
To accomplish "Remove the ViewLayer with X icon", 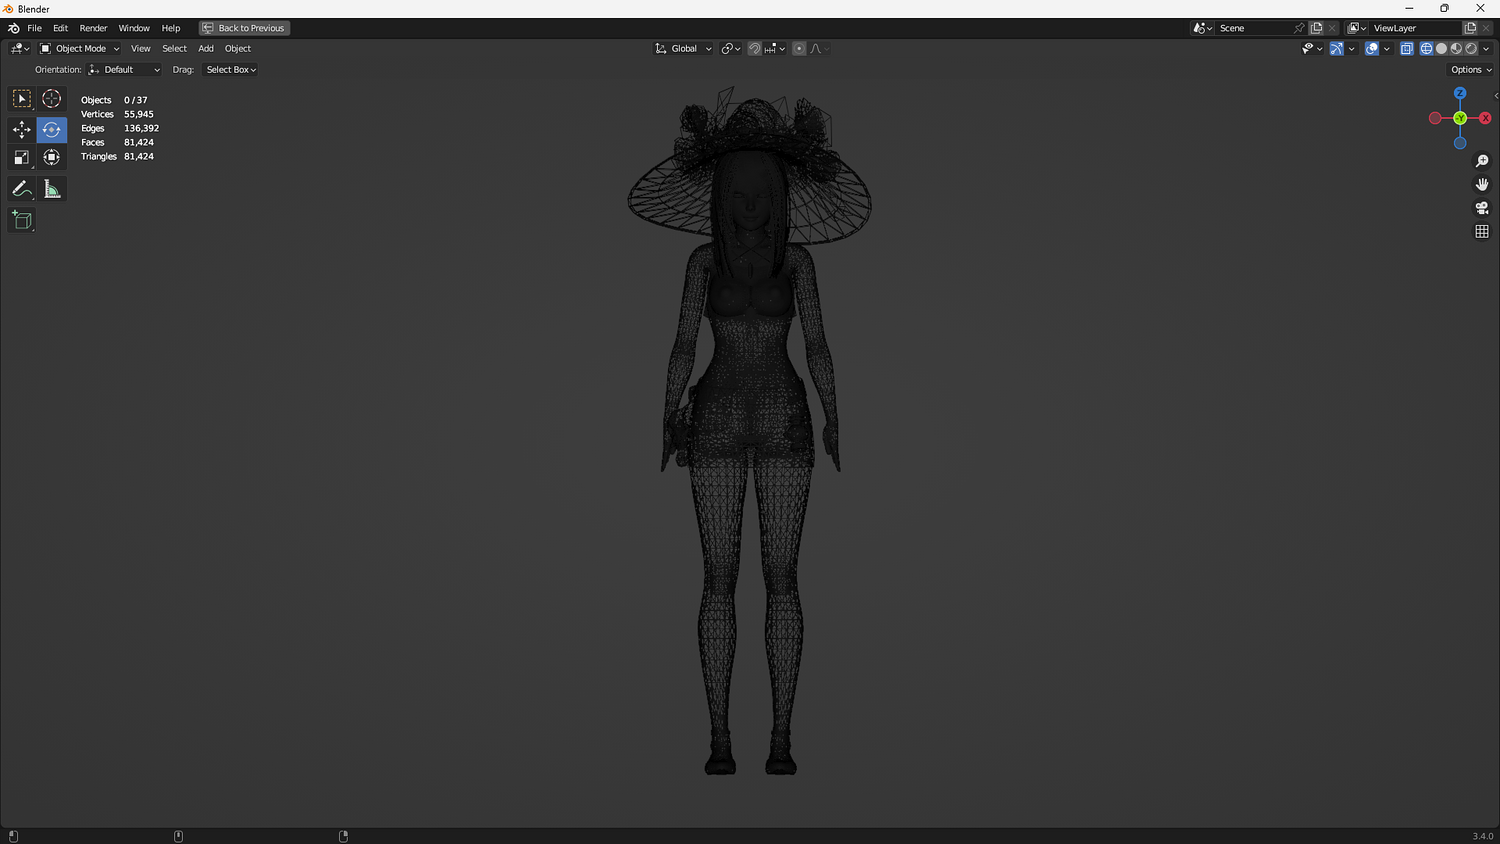I will pyautogui.click(x=1486, y=28).
